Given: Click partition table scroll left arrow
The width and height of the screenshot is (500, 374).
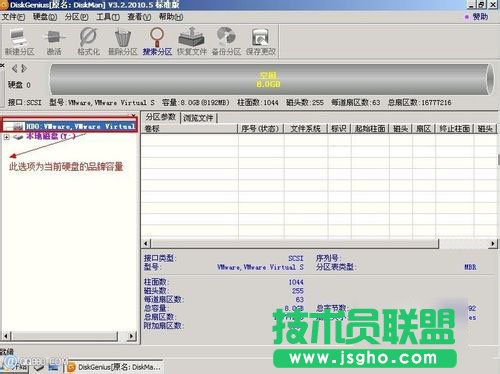Looking at the screenshot, I should [146, 243].
